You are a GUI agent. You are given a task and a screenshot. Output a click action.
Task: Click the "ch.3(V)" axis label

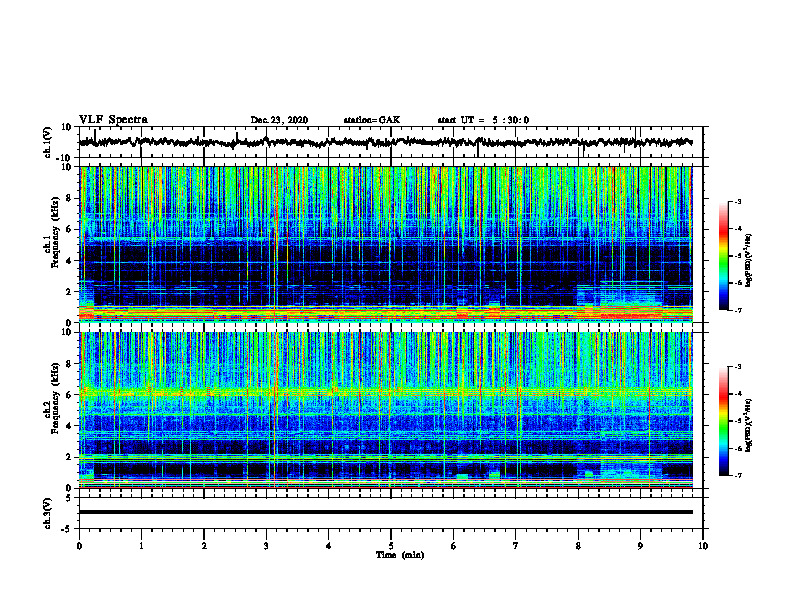pos(48,513)
